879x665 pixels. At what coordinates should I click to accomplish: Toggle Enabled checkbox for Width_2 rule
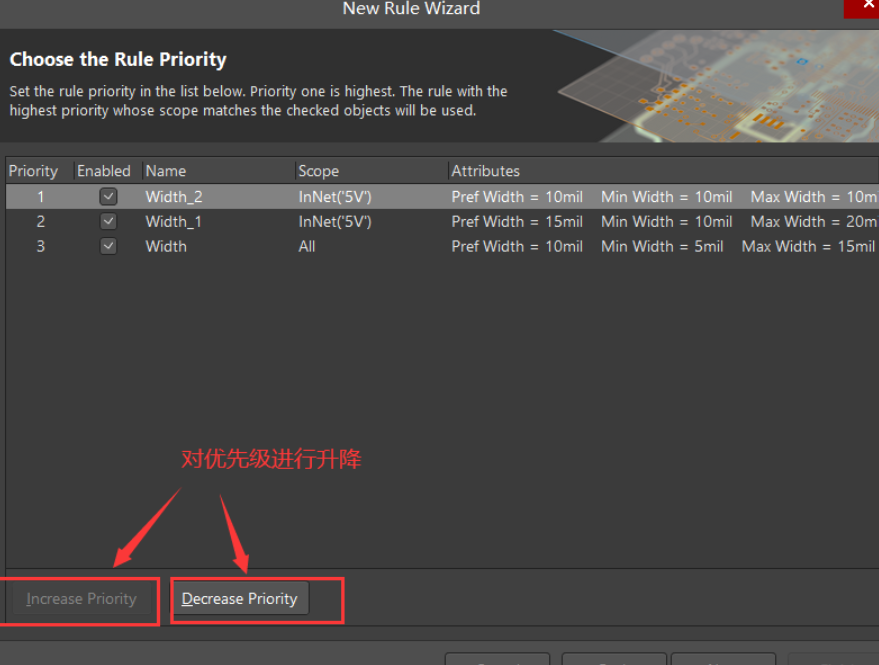pos(108,196)
